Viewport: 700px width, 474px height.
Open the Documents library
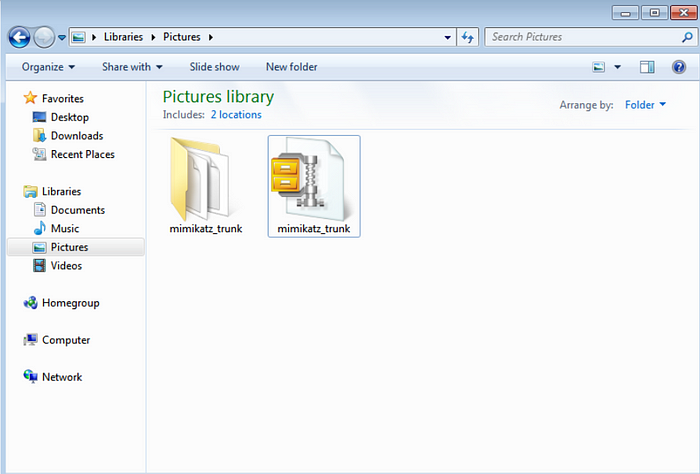coord(78,210)
